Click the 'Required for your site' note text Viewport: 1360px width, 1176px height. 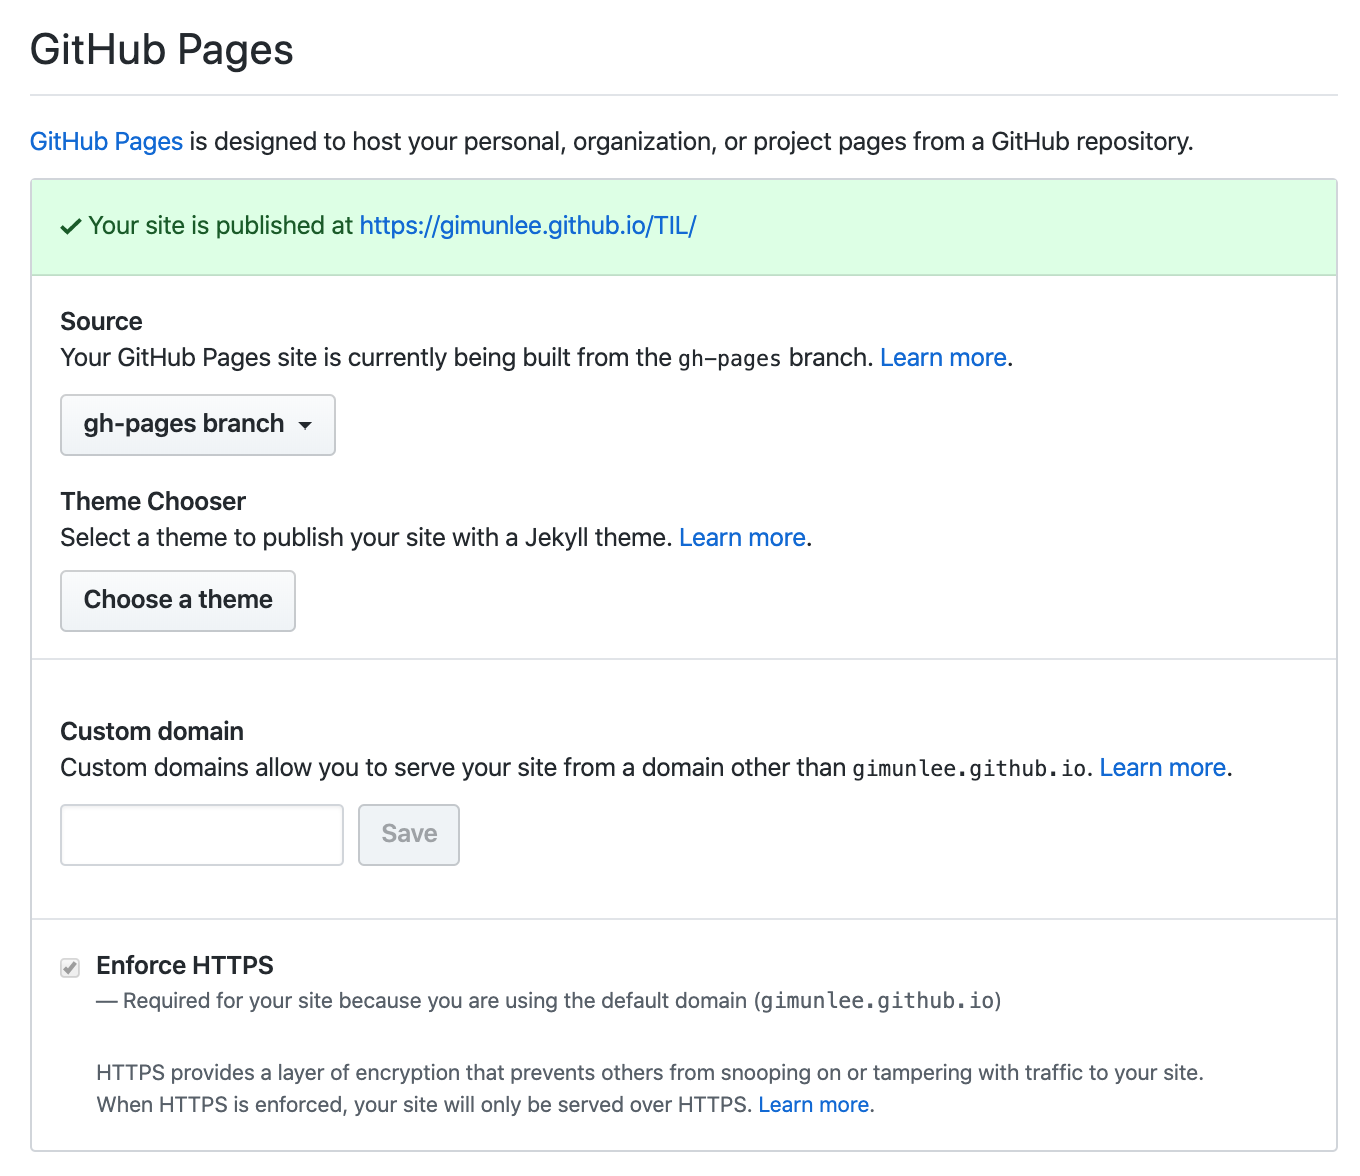[549, 1001]
